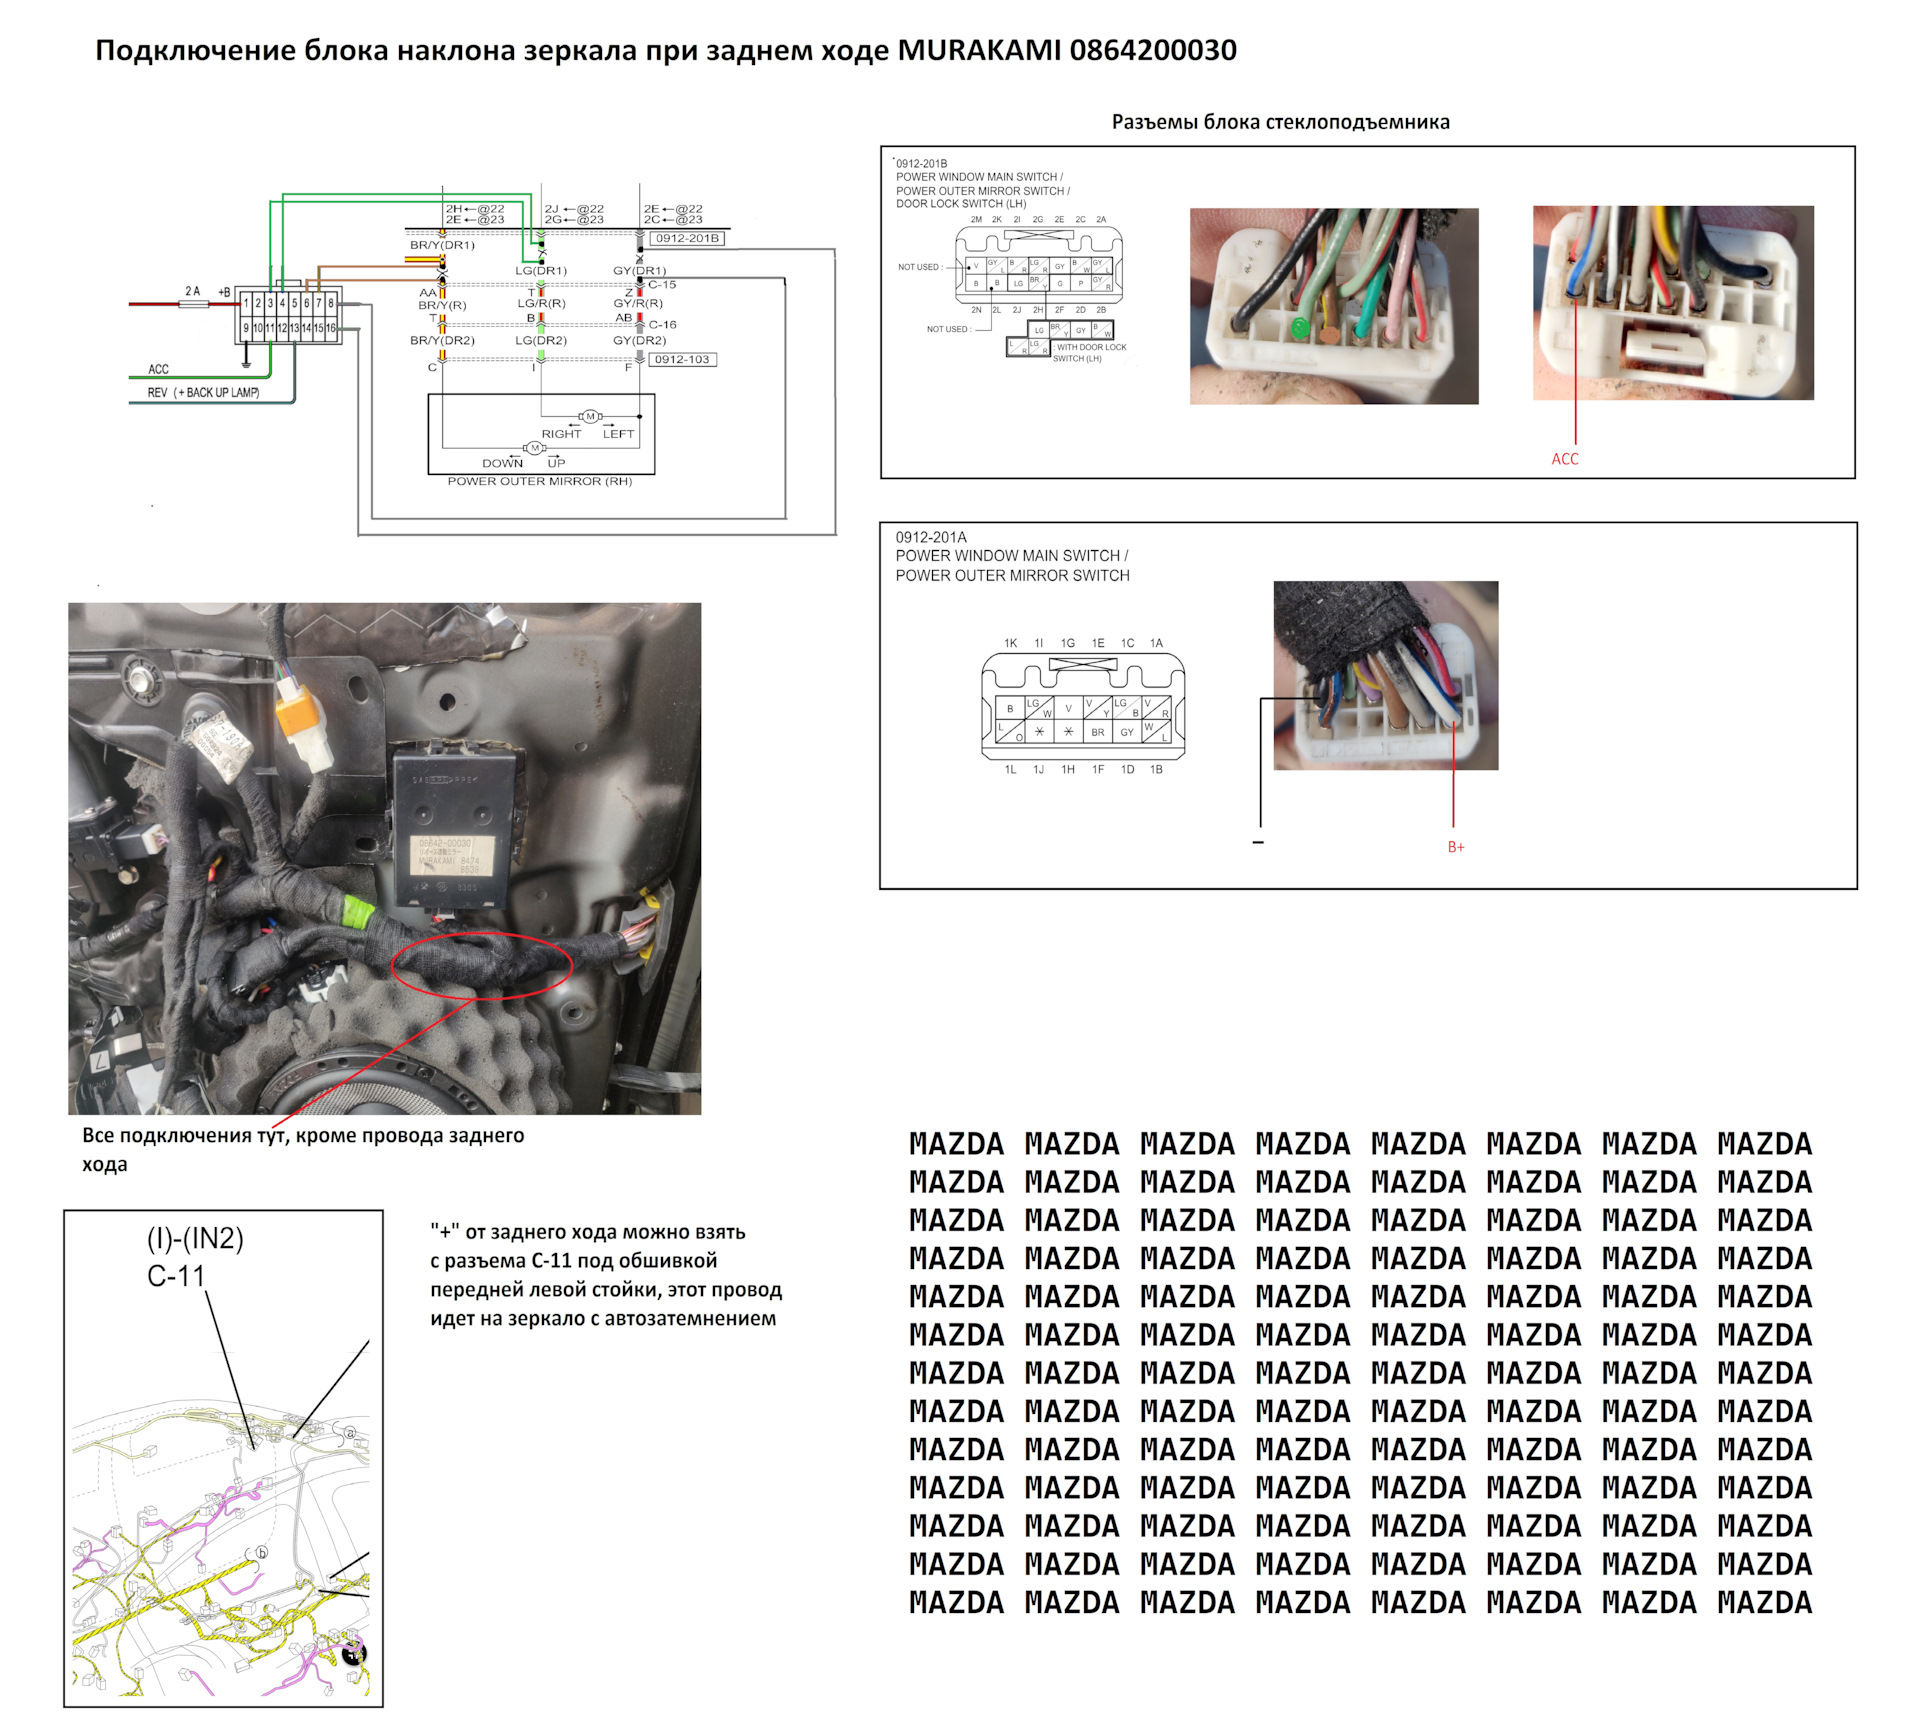
Task: Click the 'LG/R(R)' wire label
Action: pos(541,303)
